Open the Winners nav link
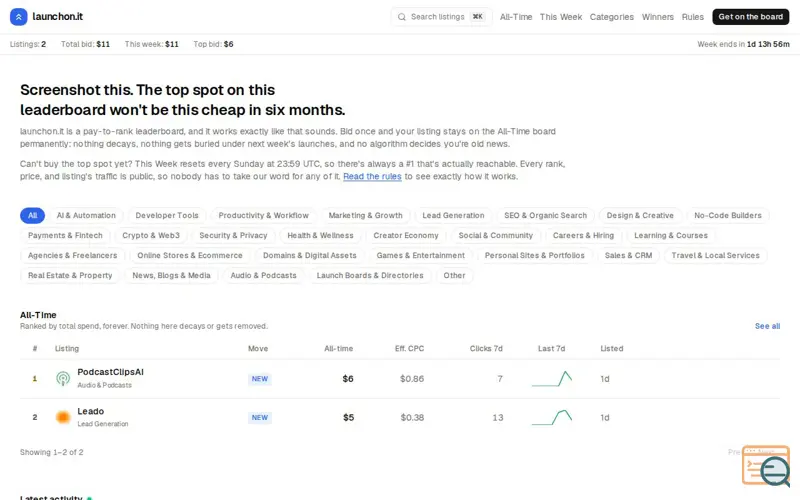 pyautogui.click(x=657, y=17)
